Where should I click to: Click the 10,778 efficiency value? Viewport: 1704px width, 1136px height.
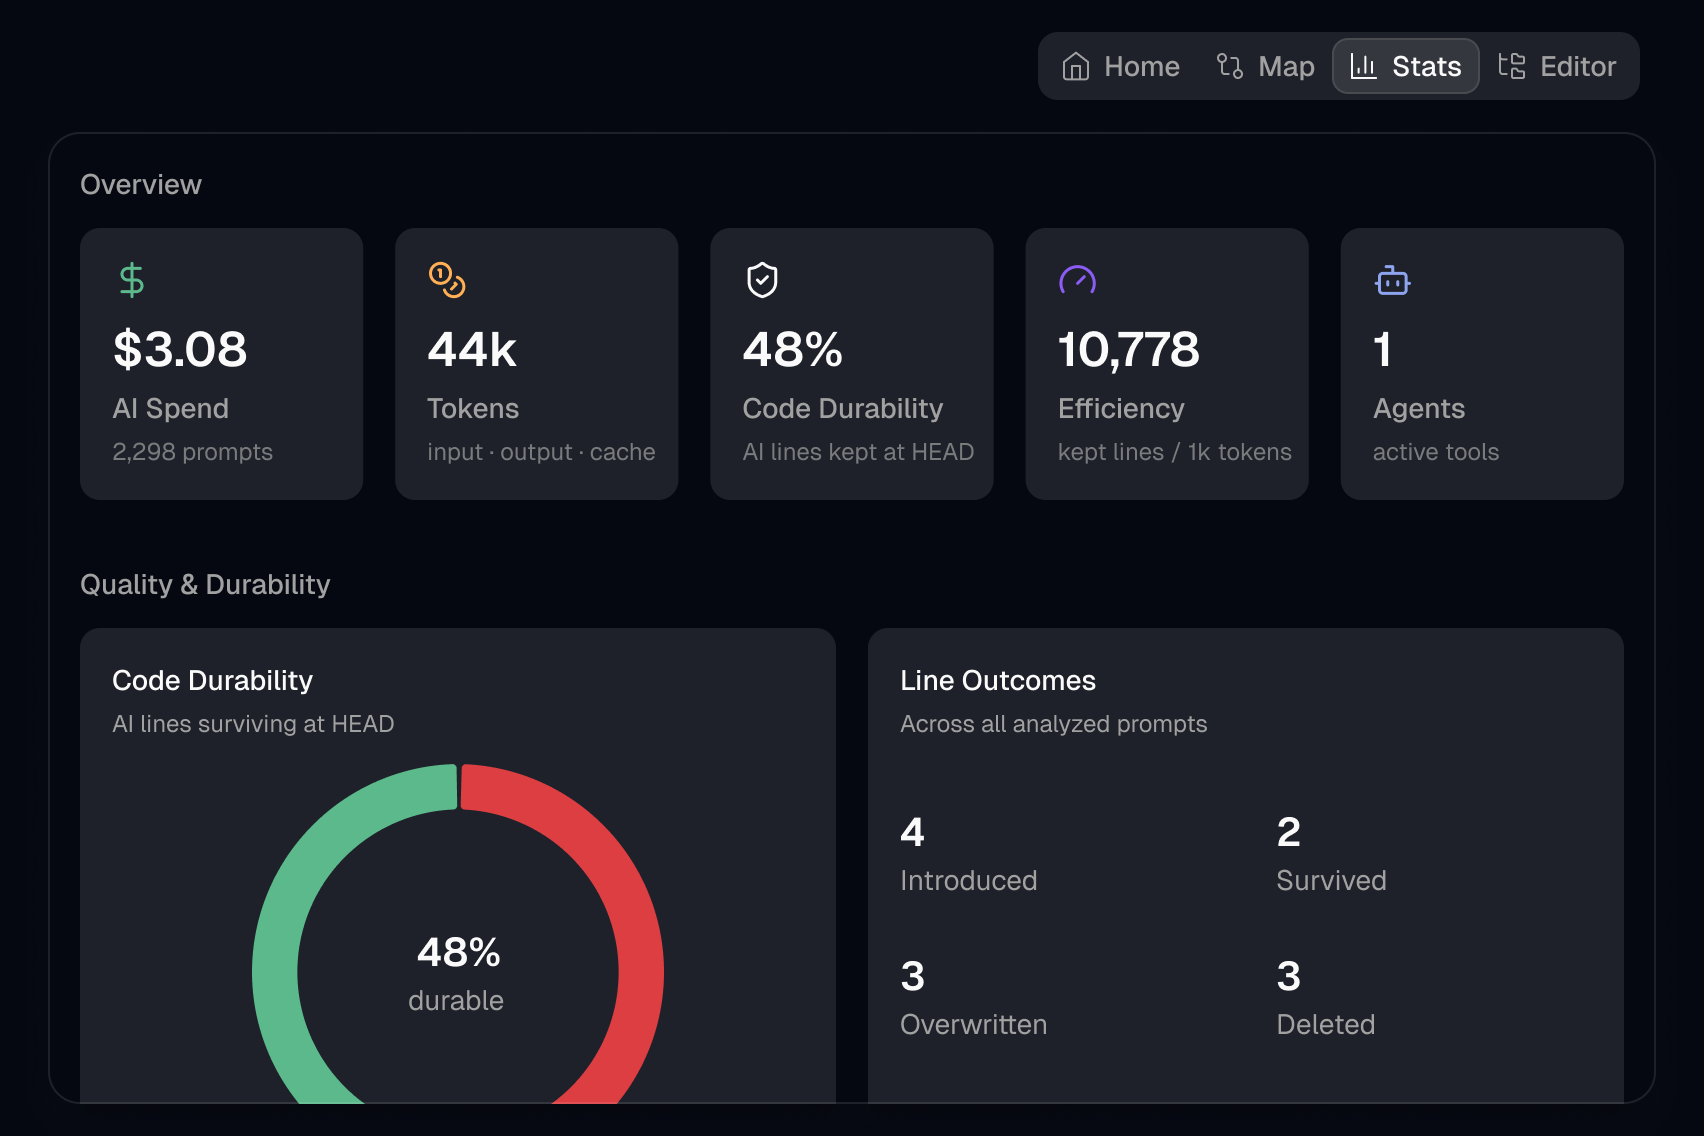point(1128,349)
